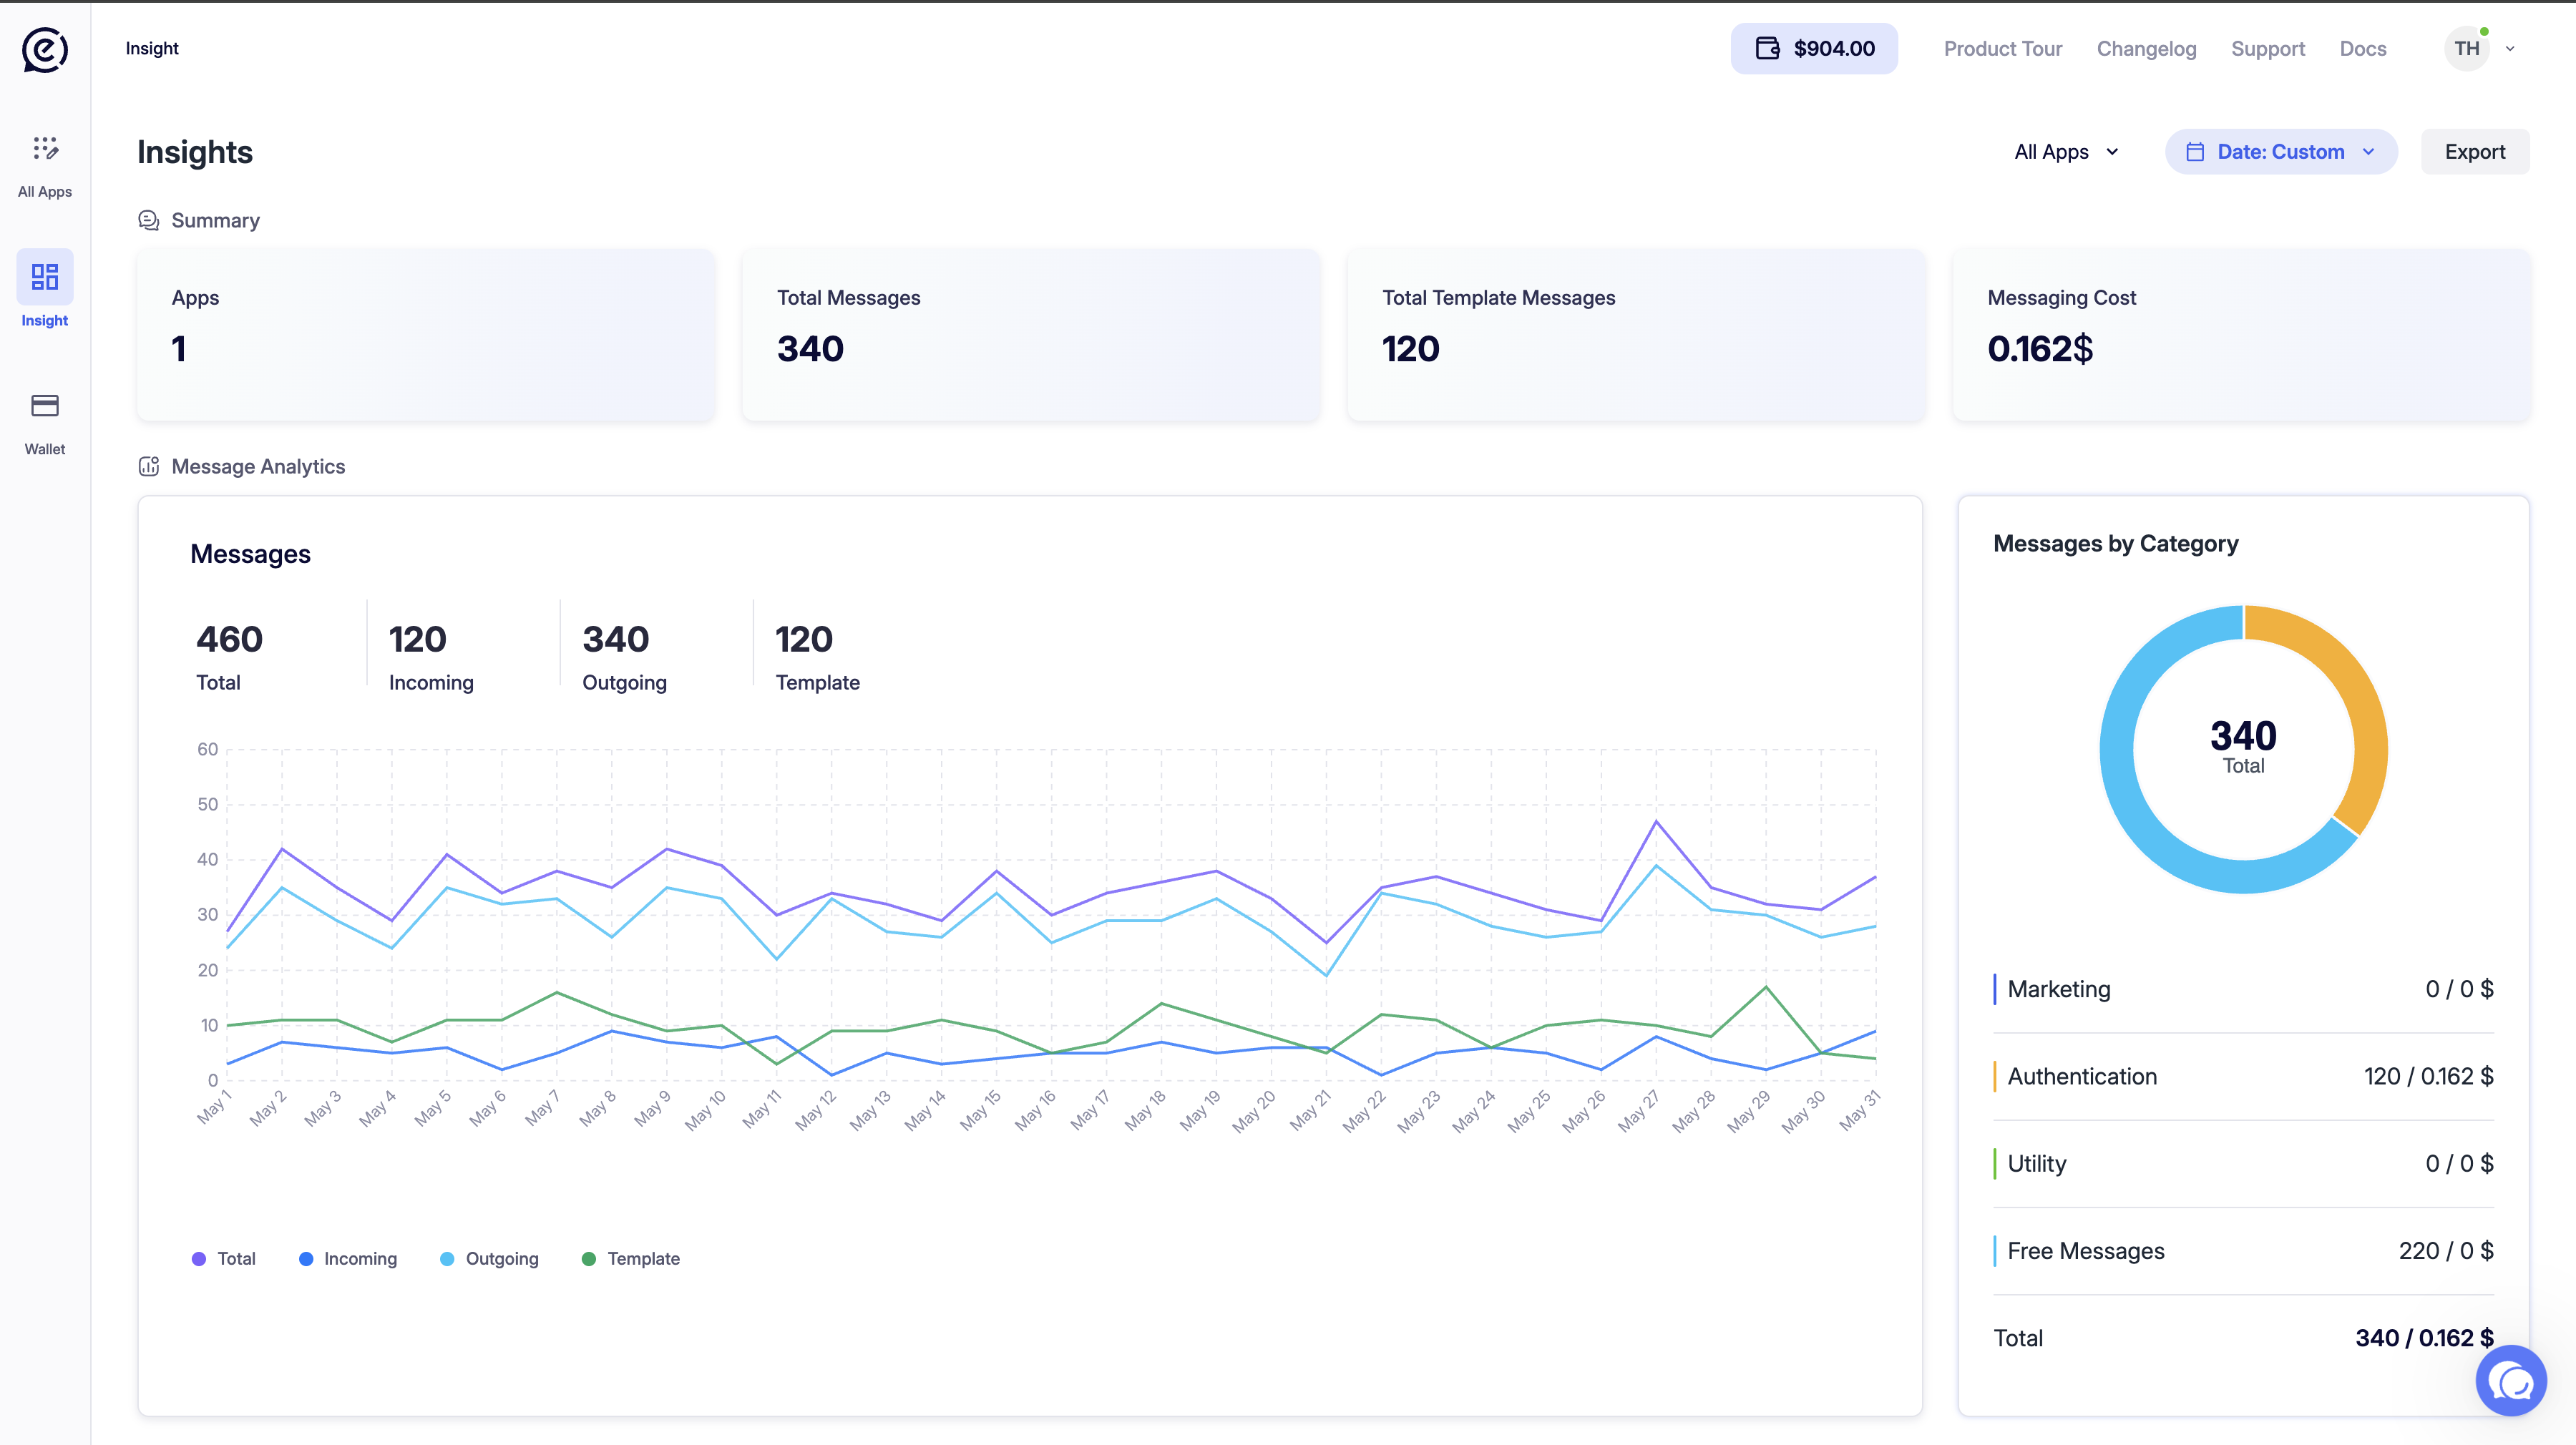The height and width of the screenshot is (1445, 2576).
Task: Open Product Tour from top navigation
Action: (2003, 49)
